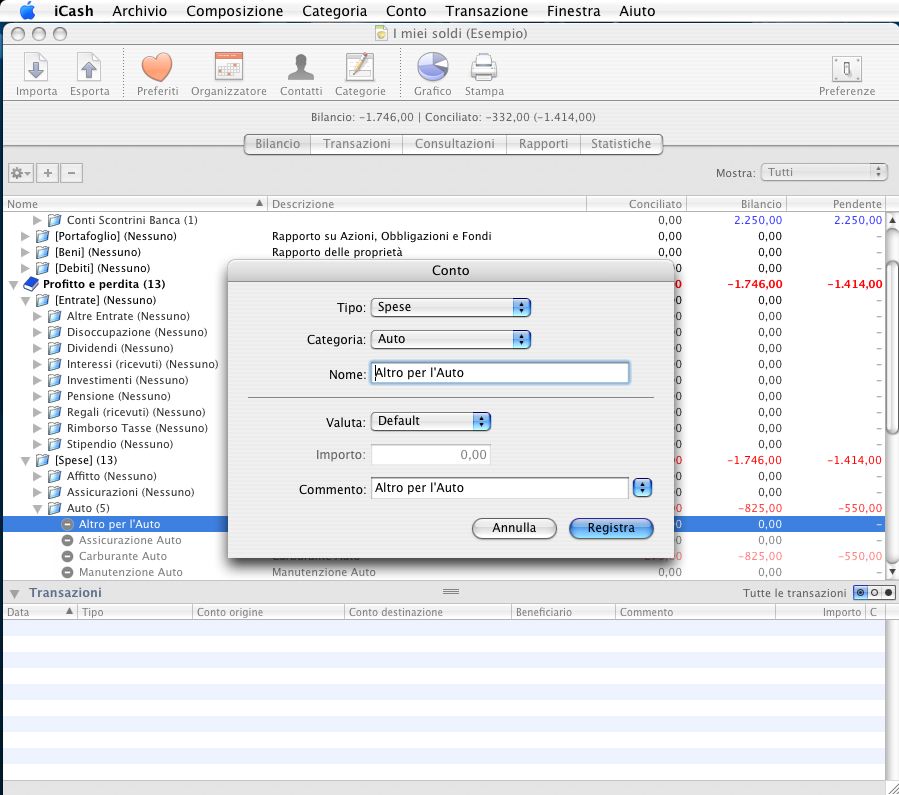Open the Organizzatore calendar icon
899x795 pixels.
click(x=229, y=69)
